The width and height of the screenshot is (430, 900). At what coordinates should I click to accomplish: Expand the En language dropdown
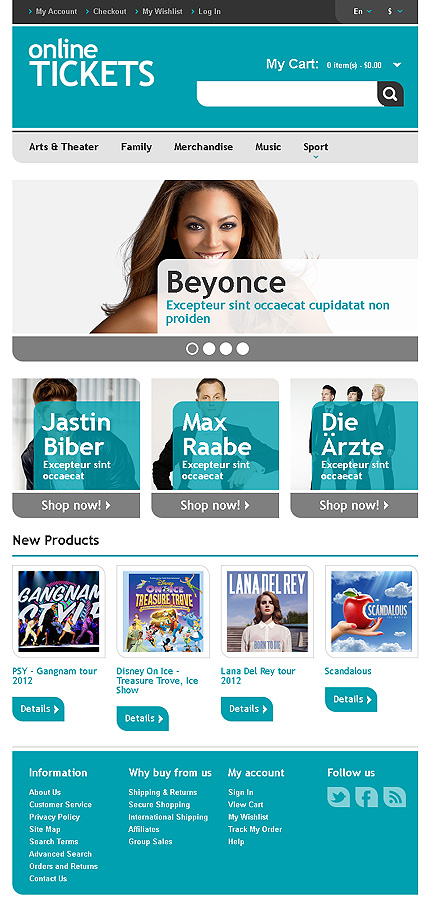(x=362, y=11)
